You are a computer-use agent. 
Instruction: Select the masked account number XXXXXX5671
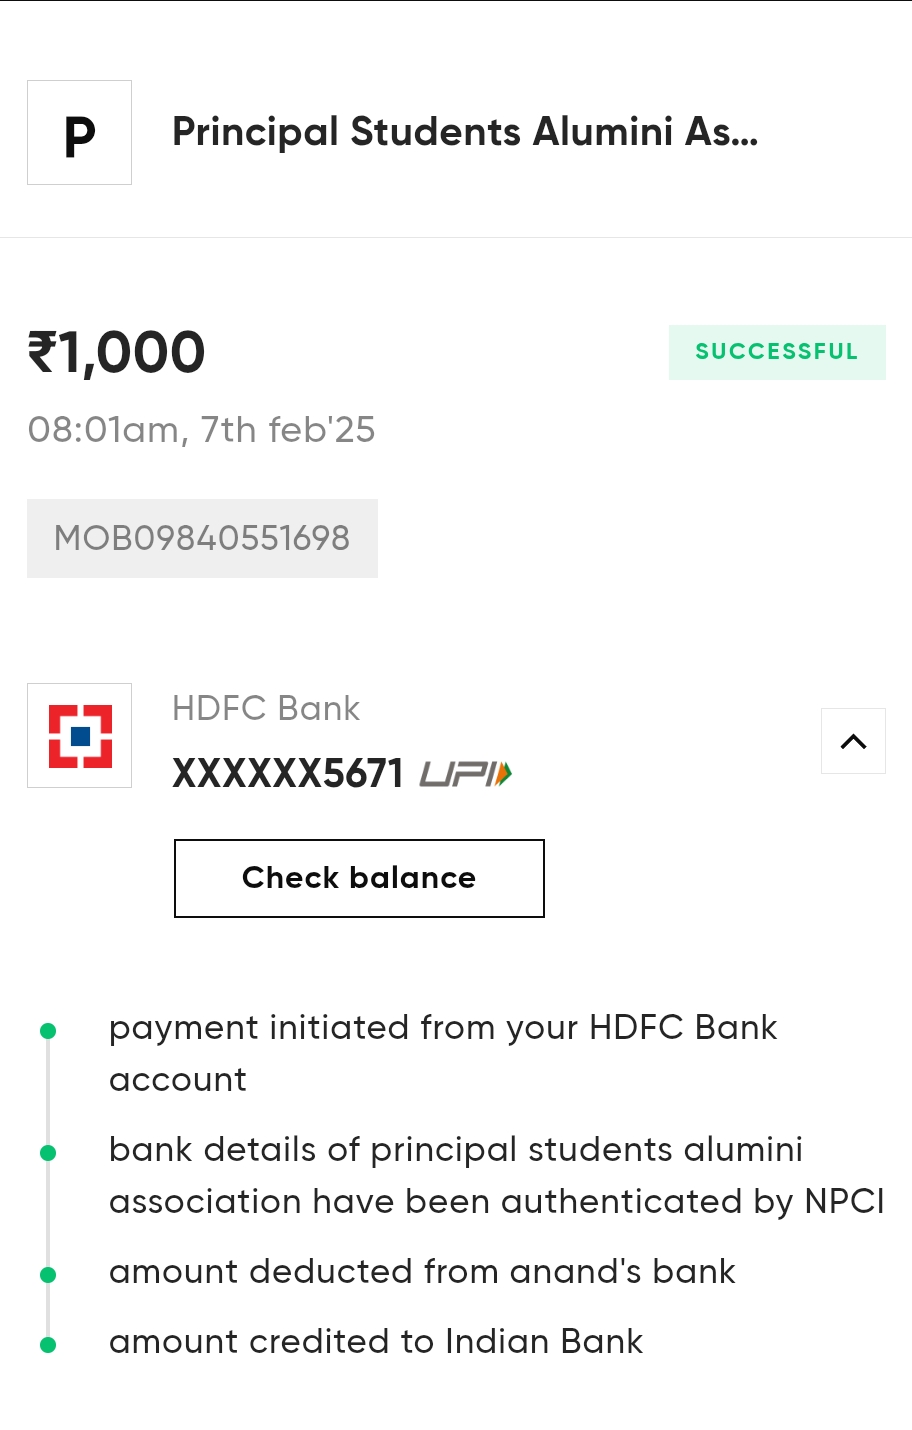click(x=288, y=774)
